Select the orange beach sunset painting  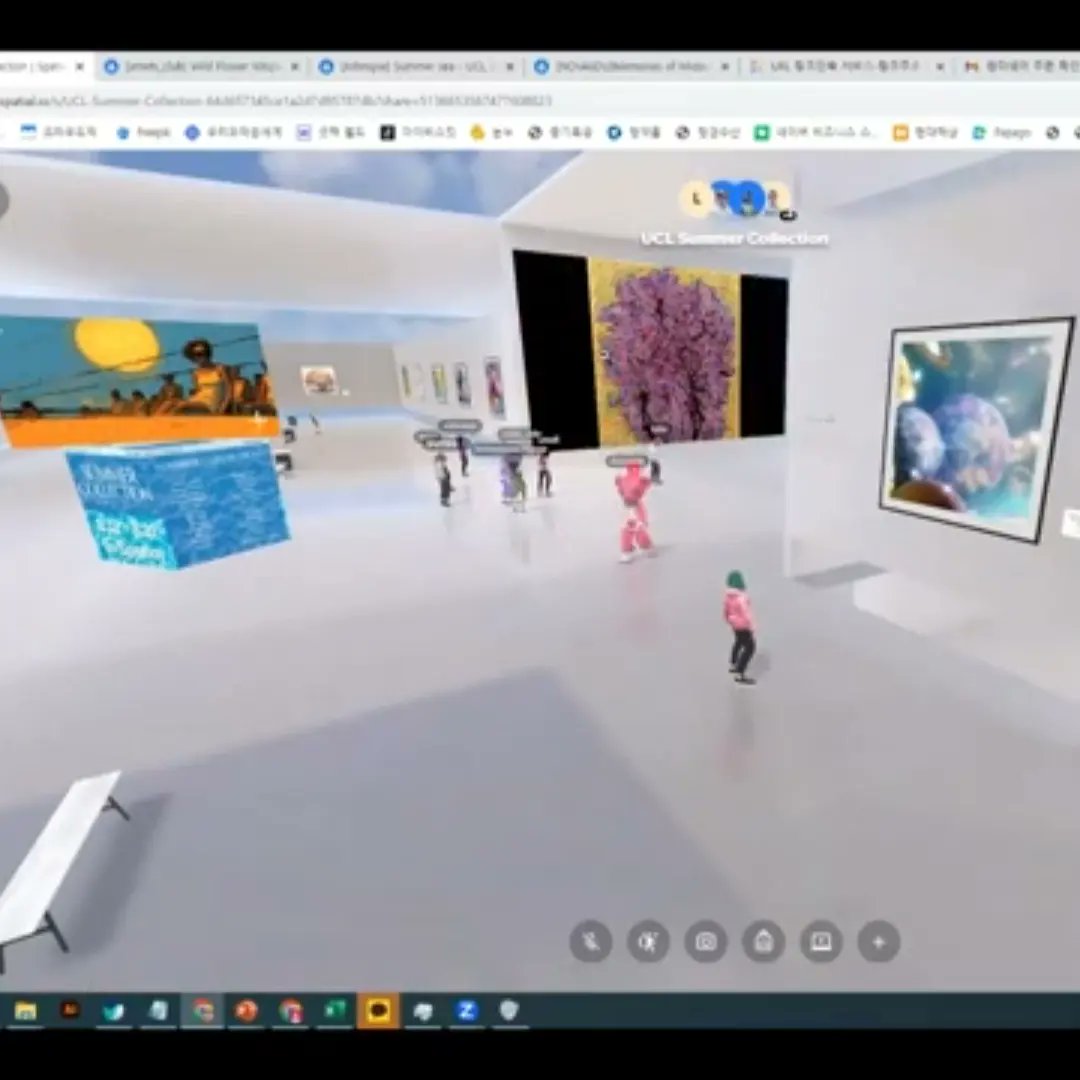pyautogui.click(x=138, y=380)
